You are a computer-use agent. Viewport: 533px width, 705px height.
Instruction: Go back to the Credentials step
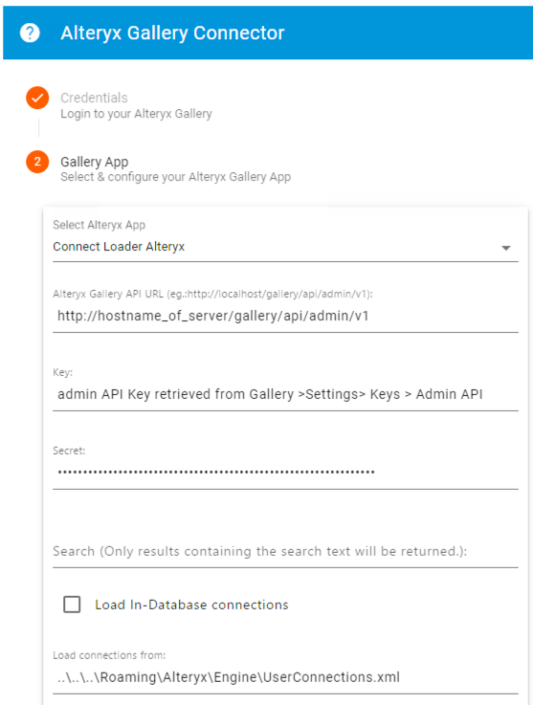94,98
